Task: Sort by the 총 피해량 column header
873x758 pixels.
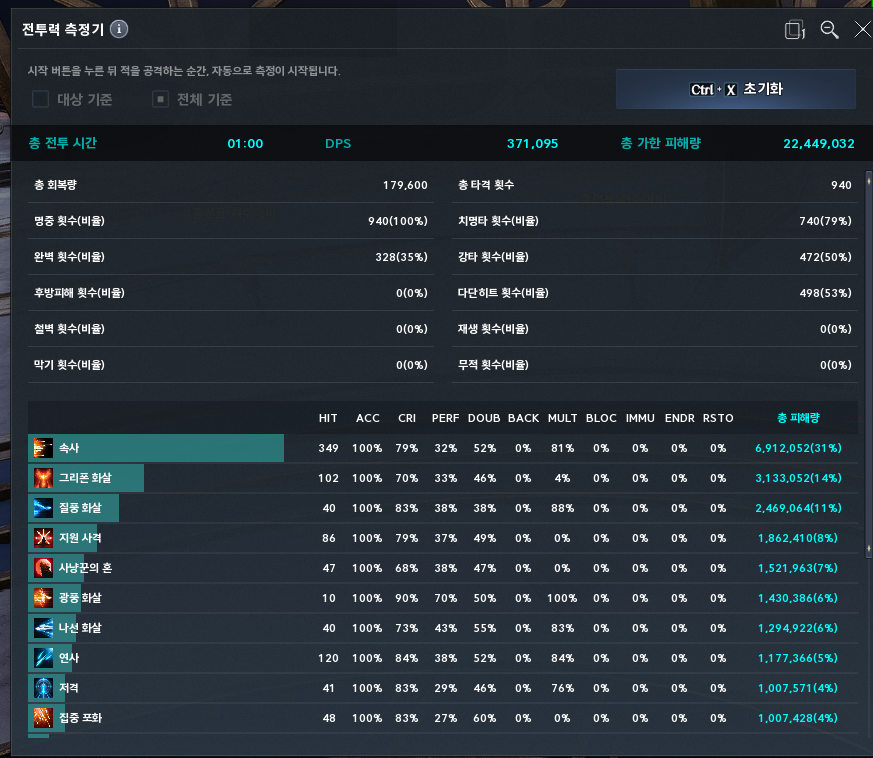Action: (x=797, y=417)
